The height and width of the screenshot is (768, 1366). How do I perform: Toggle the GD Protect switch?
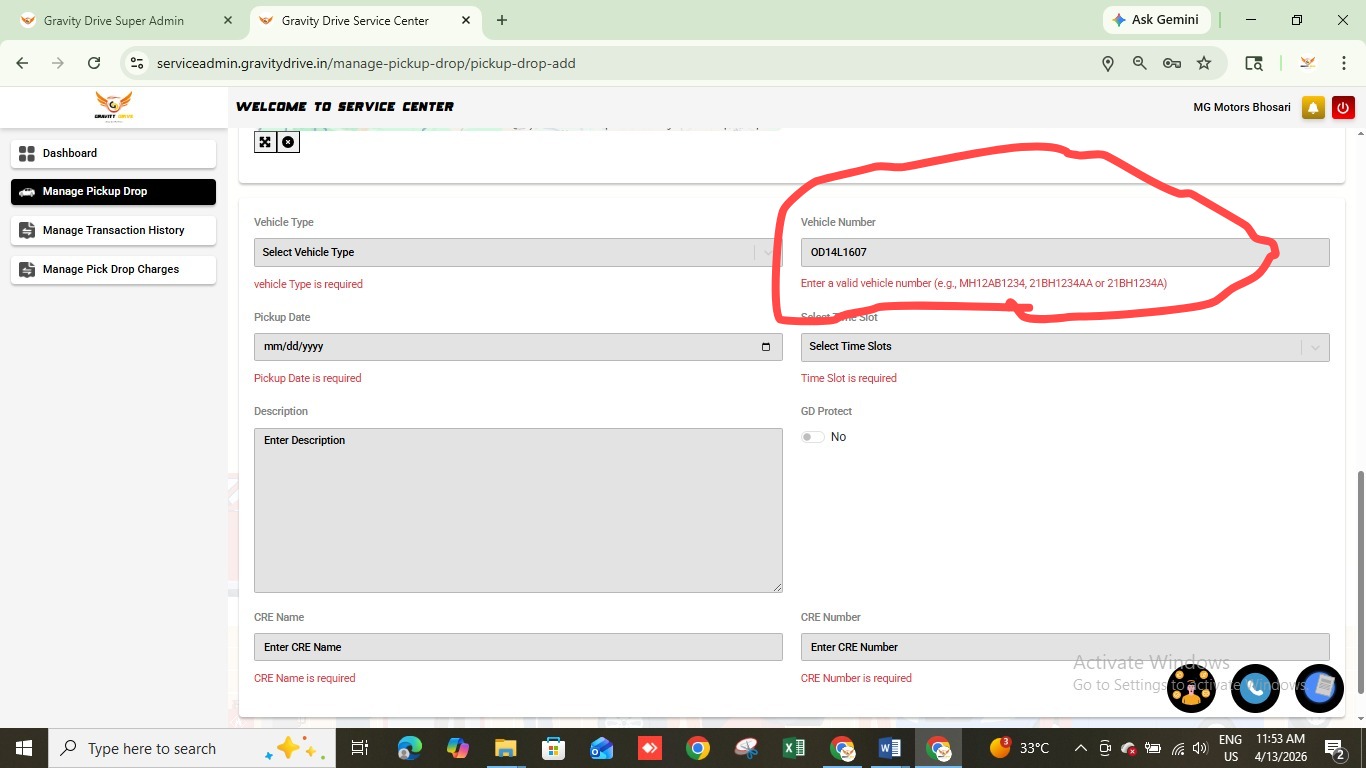point(813,437)
